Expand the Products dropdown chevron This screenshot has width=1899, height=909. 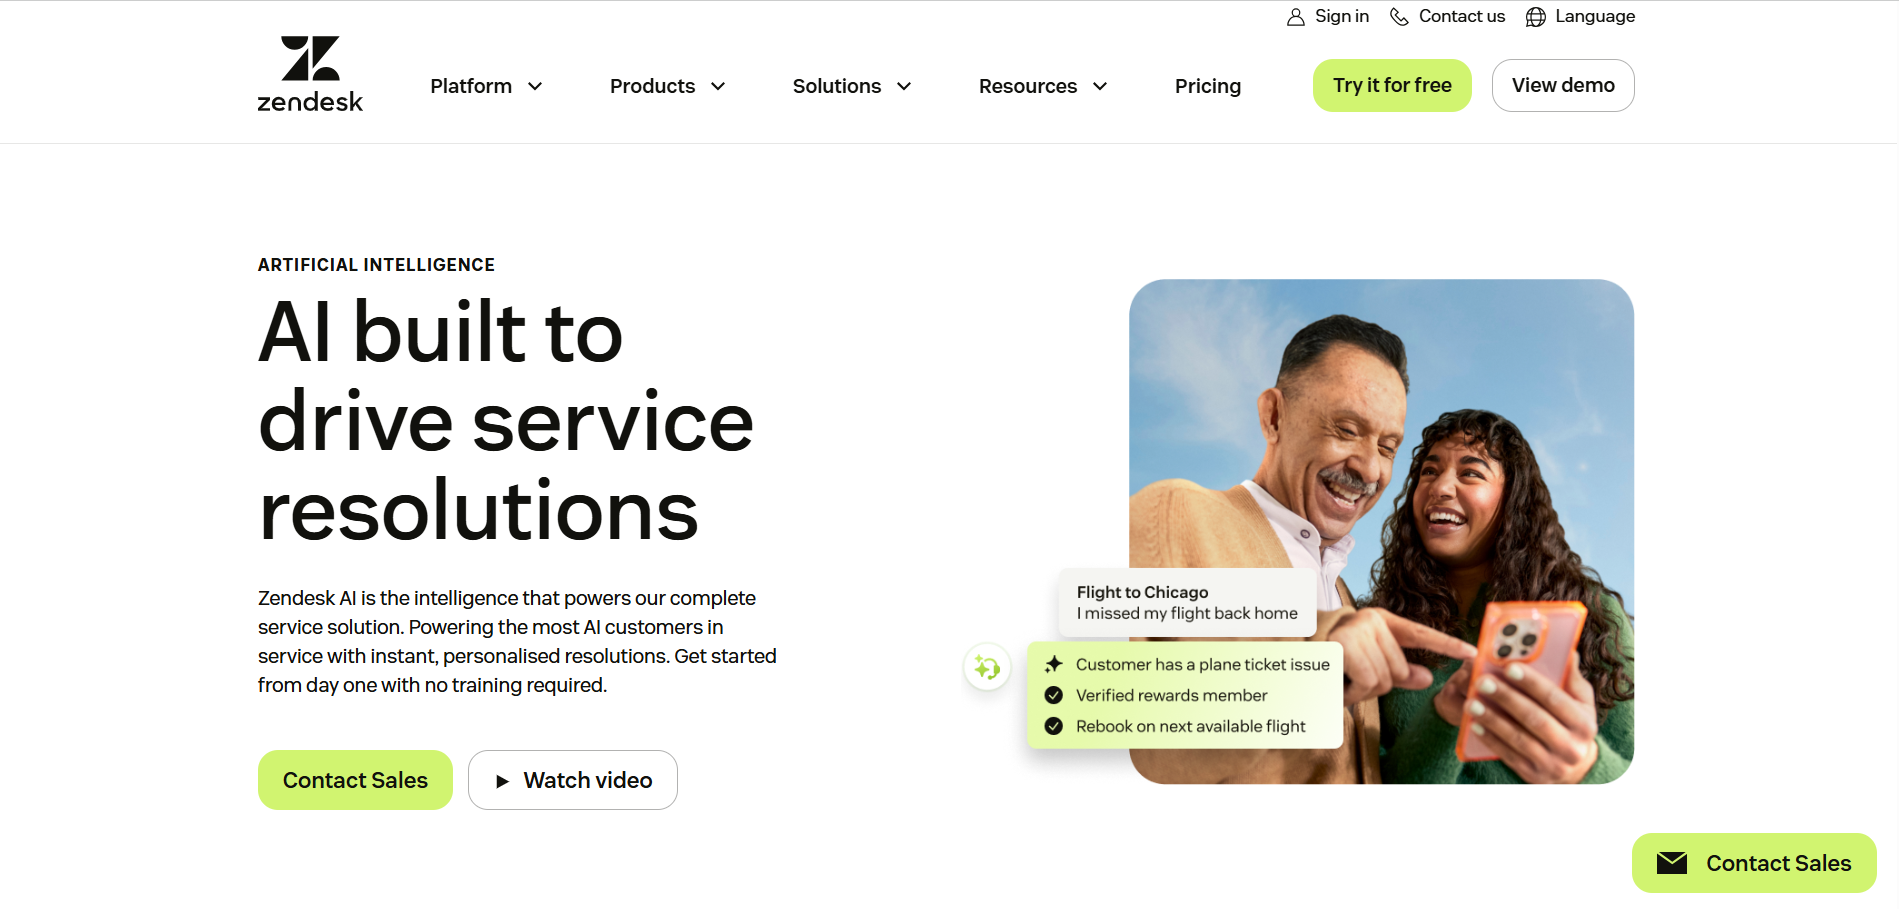point(718,86)
